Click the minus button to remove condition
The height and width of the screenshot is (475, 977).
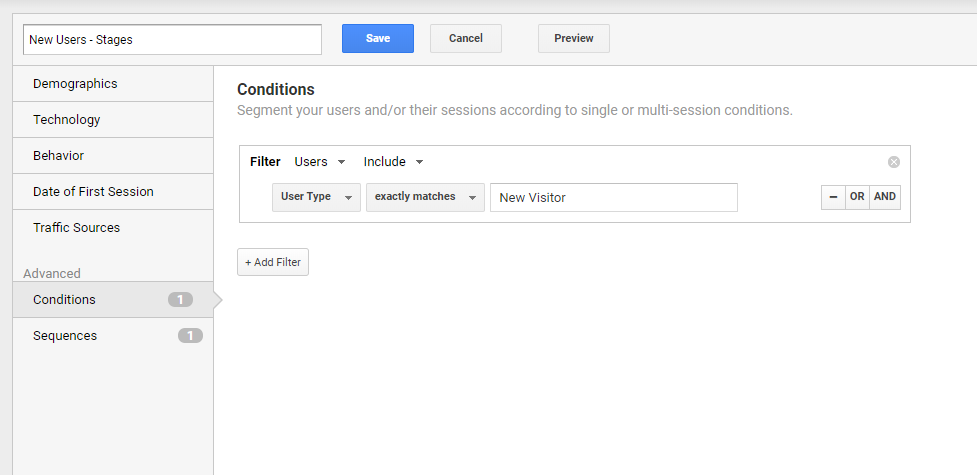(833, 197)
